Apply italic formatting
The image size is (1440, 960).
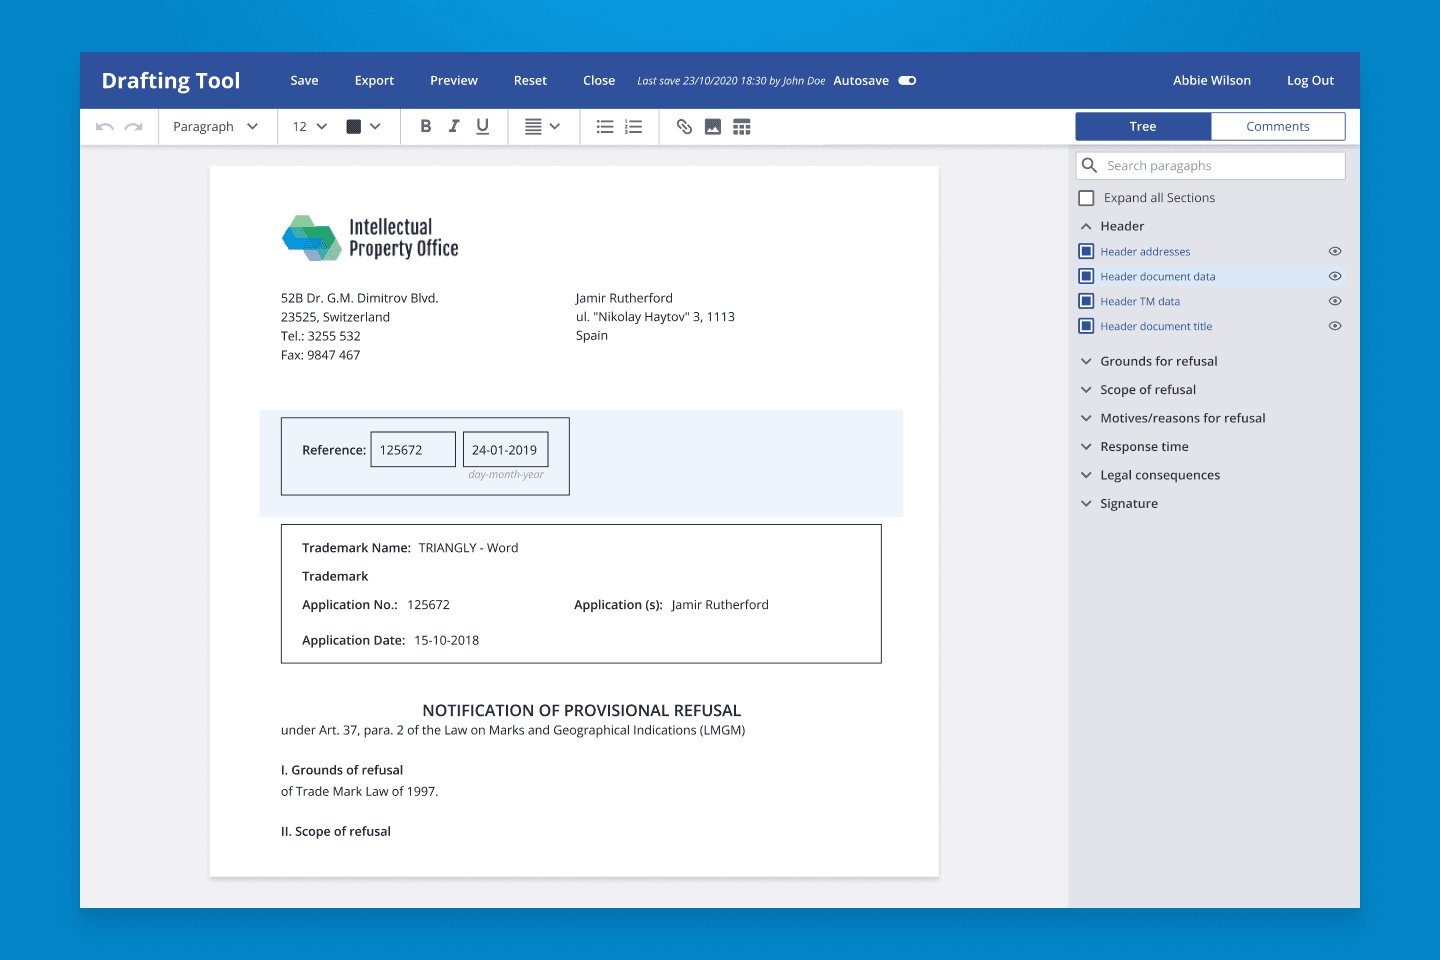point(454,127)
